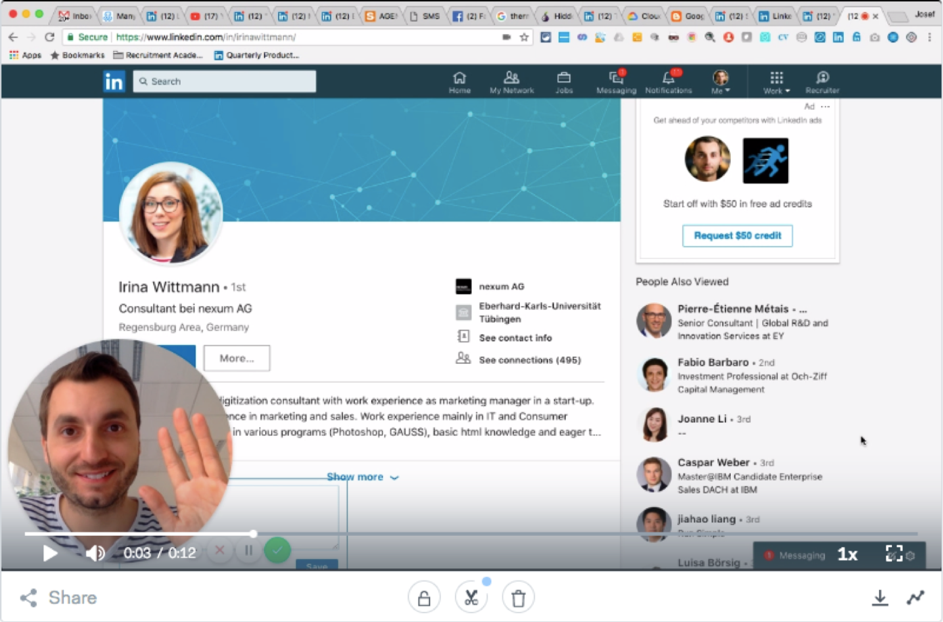Download the video recording
The image size is (943, 622).
(x=880, y=598)
